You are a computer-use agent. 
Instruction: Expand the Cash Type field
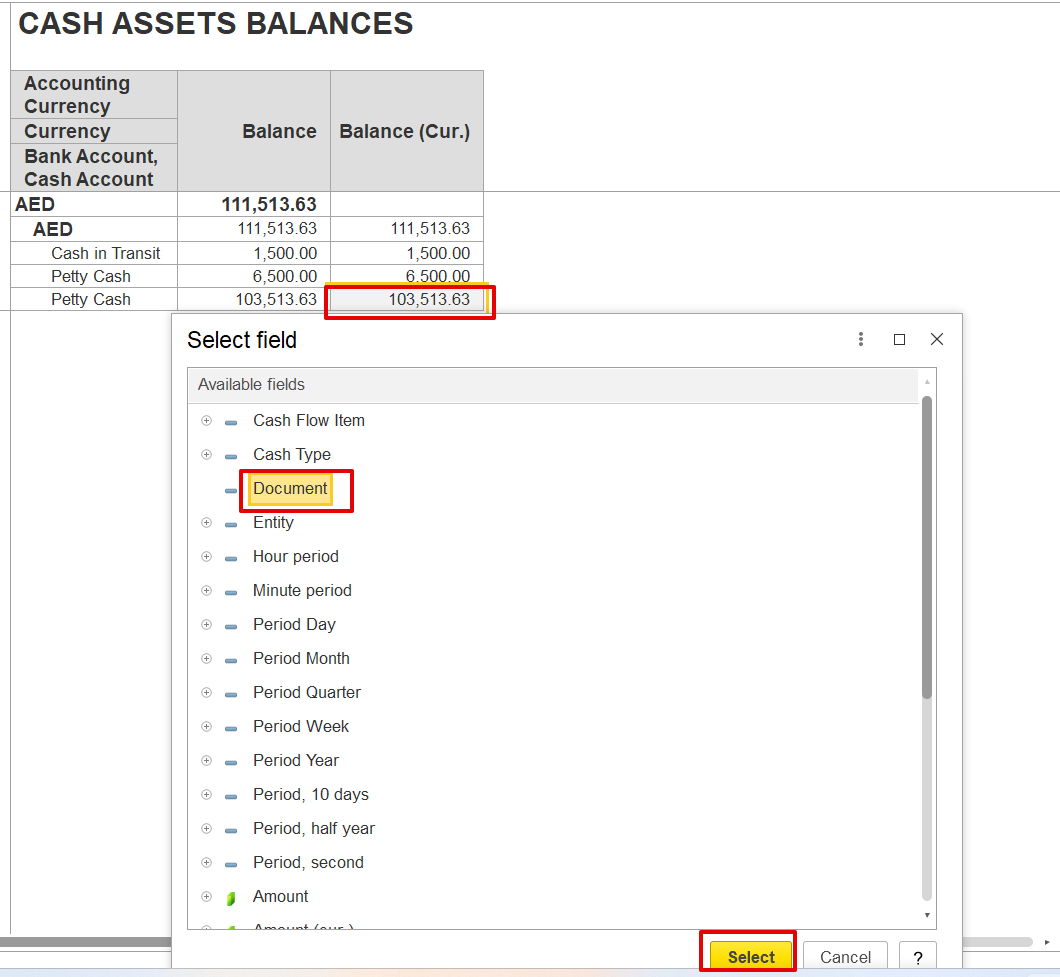[x=207, y=455]
